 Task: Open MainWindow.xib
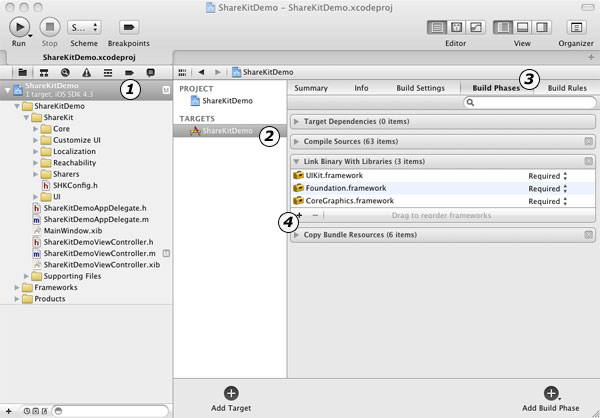(68, 231)
